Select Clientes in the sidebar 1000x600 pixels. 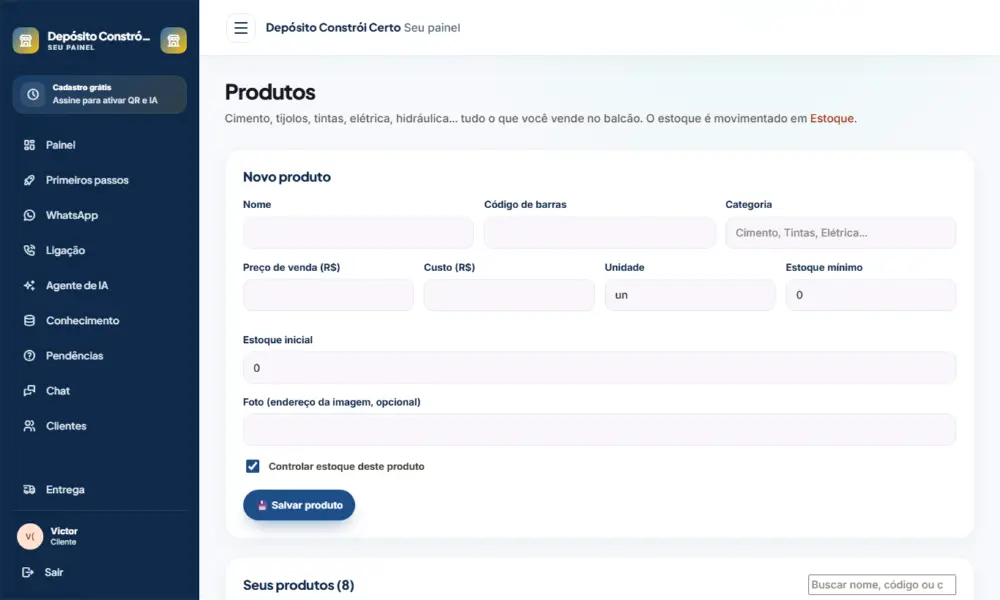[x=99, y=425]
